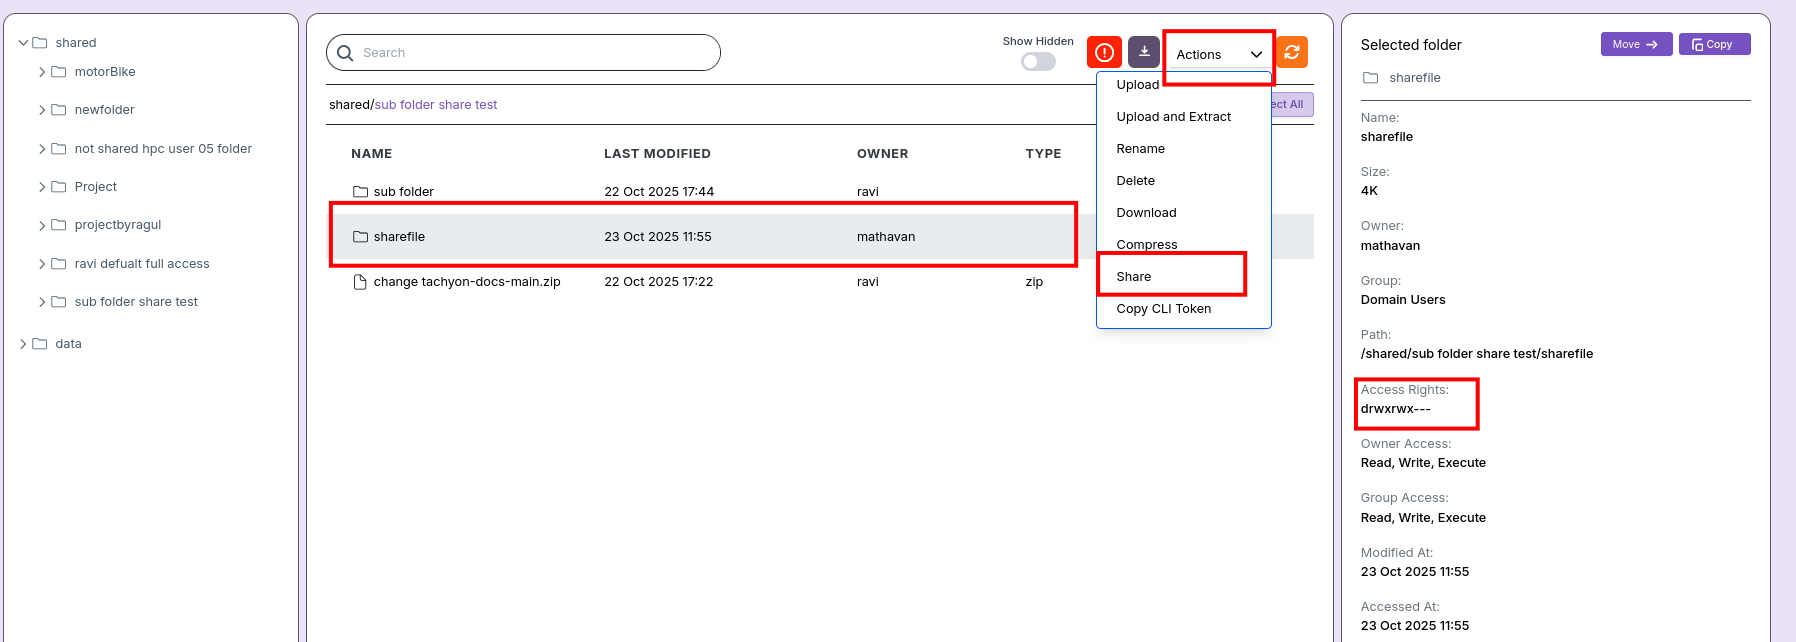Select data in the folder tree
The image size is (1796, 642).
pos(68,344)
